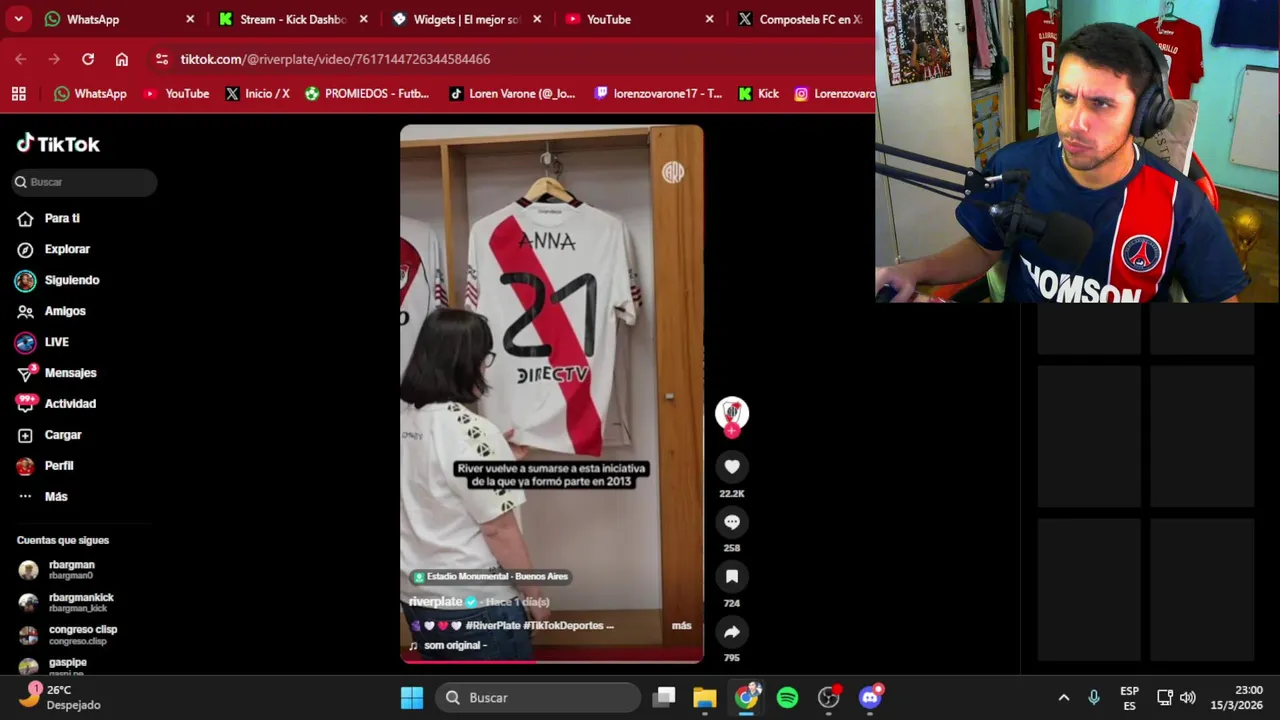Expand Más options in TikTok sidebar

click(56, 497)
